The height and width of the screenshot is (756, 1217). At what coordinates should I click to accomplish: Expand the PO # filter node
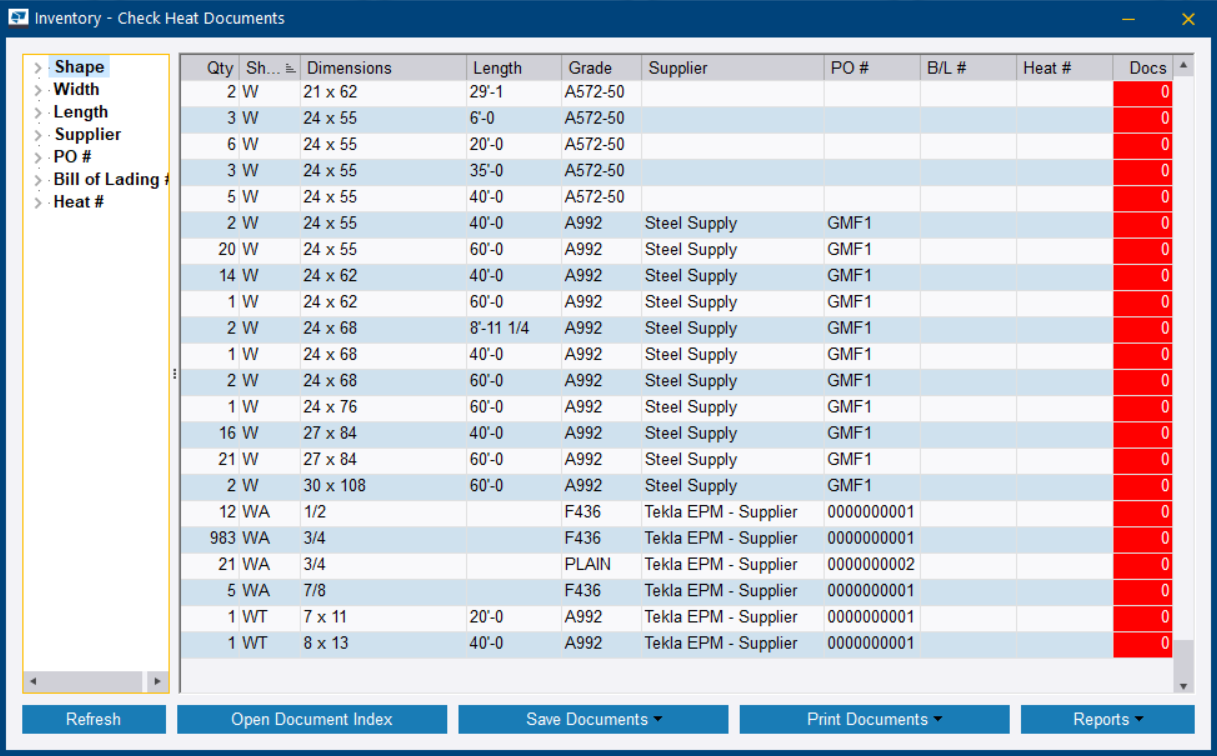click(x=37, y=157)
